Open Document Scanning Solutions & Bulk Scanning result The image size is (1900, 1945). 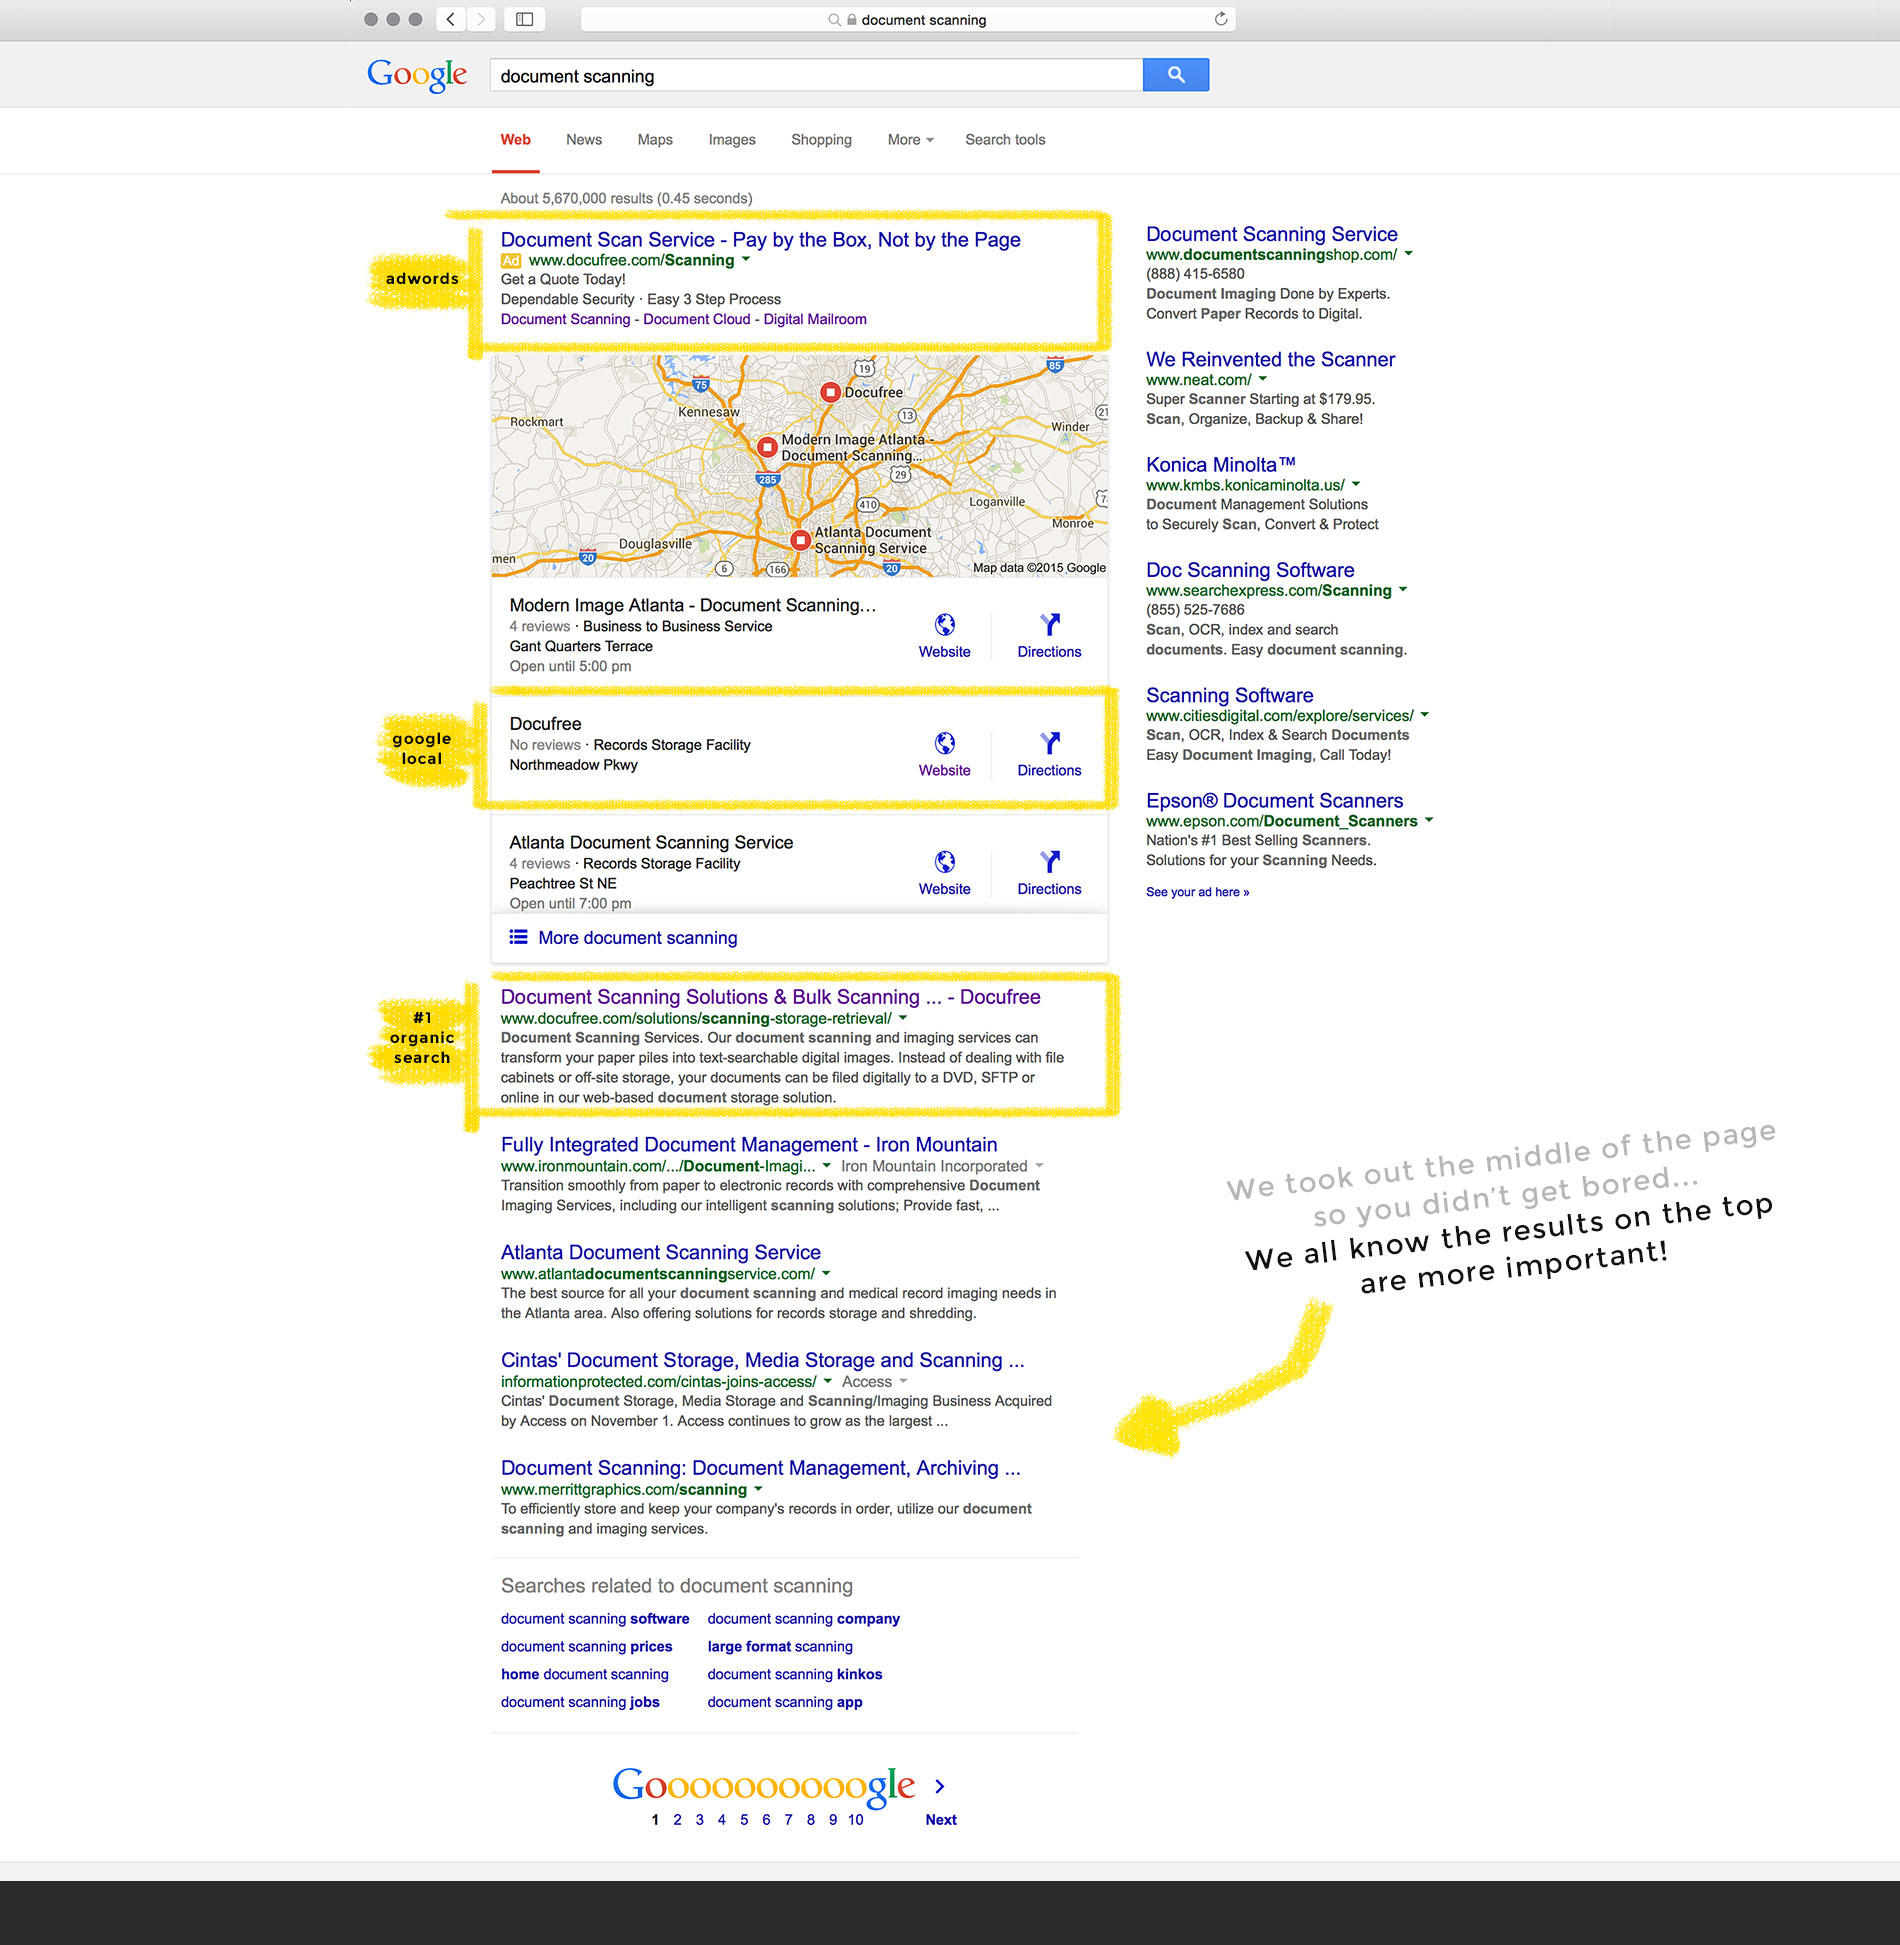[770, 997]
